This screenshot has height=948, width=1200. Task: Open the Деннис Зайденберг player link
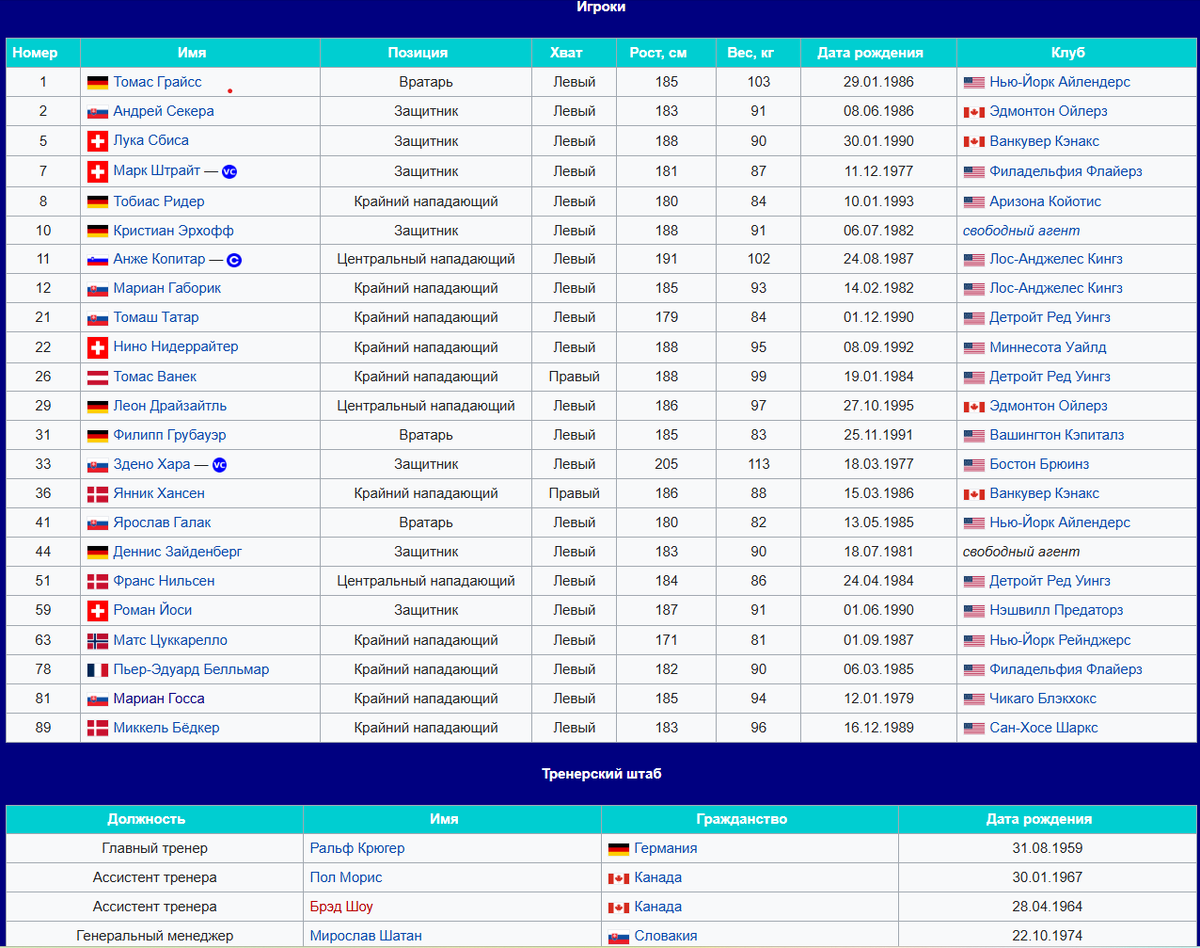tap(177, 552)
